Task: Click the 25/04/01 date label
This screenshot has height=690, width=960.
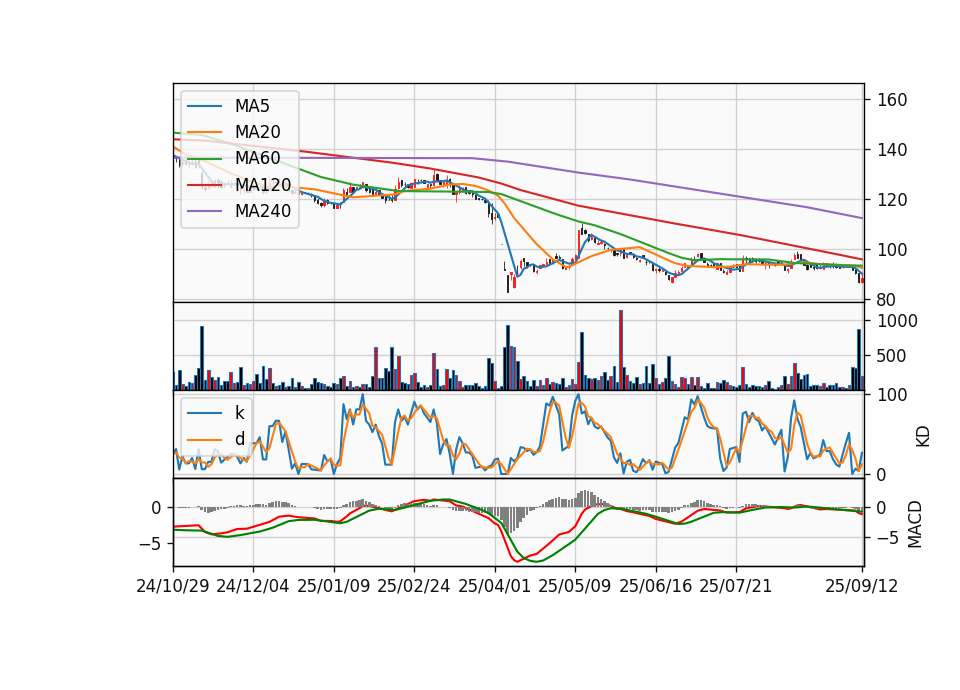Action: pyautogui.click(x=494, y=586)
